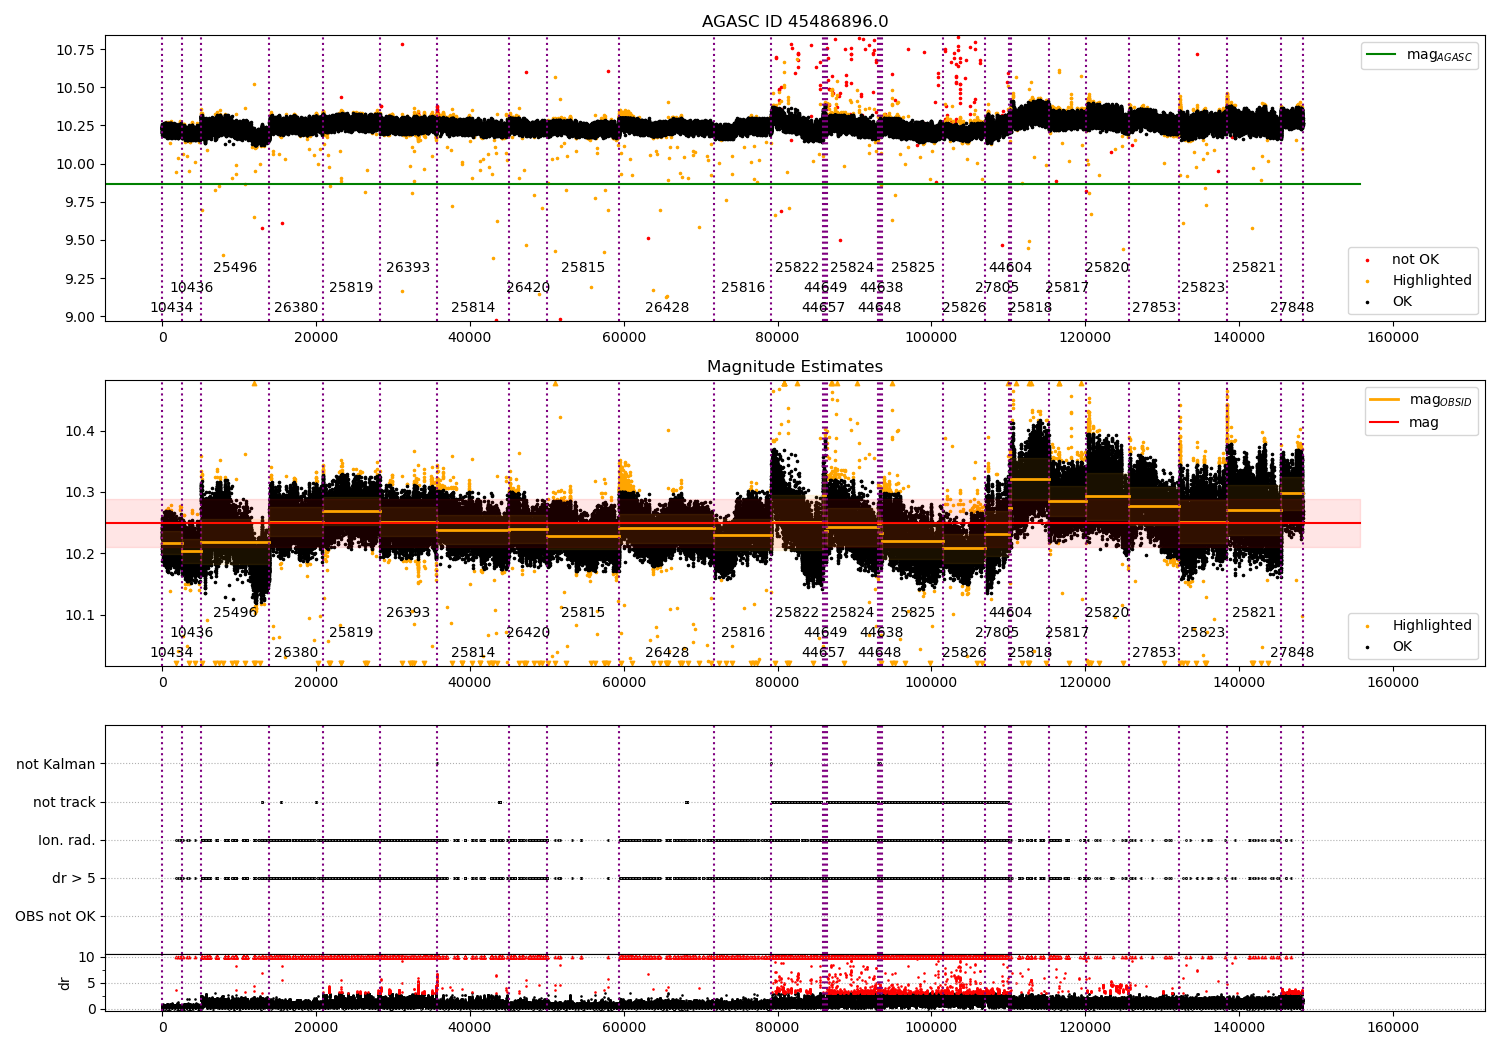The width and height of the screenshot is (1500, 1050).
Task: Click OBSID label 25496 in the top plot
Action: point(235,268)
